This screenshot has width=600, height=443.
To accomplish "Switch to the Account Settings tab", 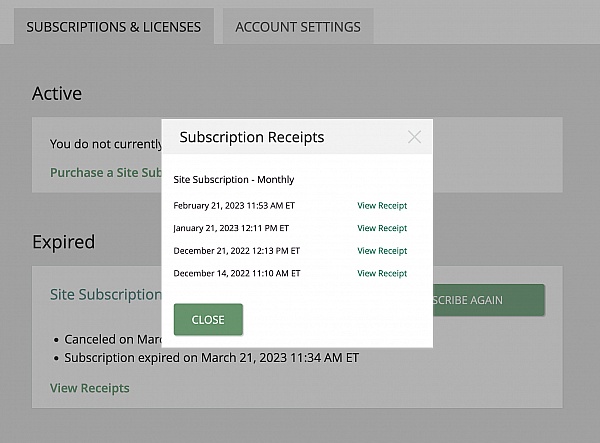I will pyautogui.click(x=298, y=27).
